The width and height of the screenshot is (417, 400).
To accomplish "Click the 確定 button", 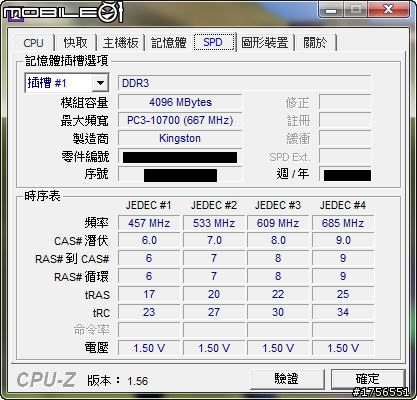I will [368, 379].
